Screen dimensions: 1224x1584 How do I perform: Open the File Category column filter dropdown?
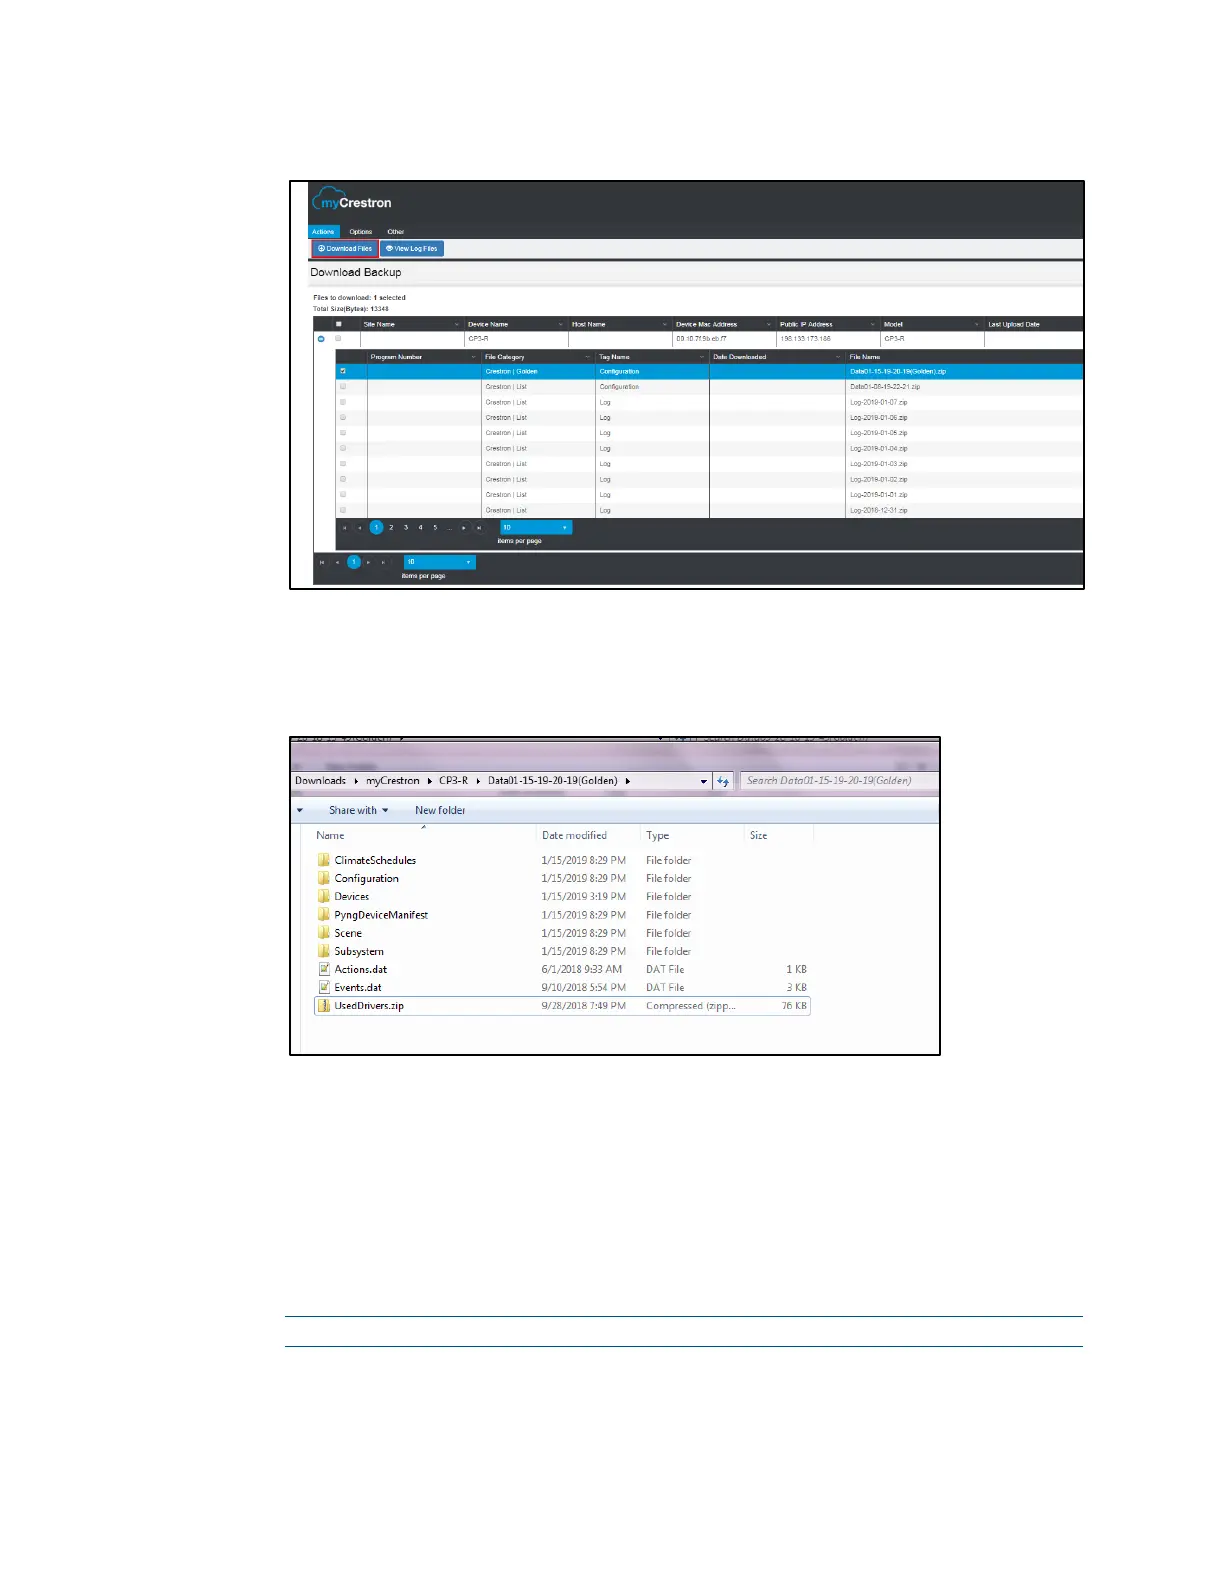coord(588,357)
